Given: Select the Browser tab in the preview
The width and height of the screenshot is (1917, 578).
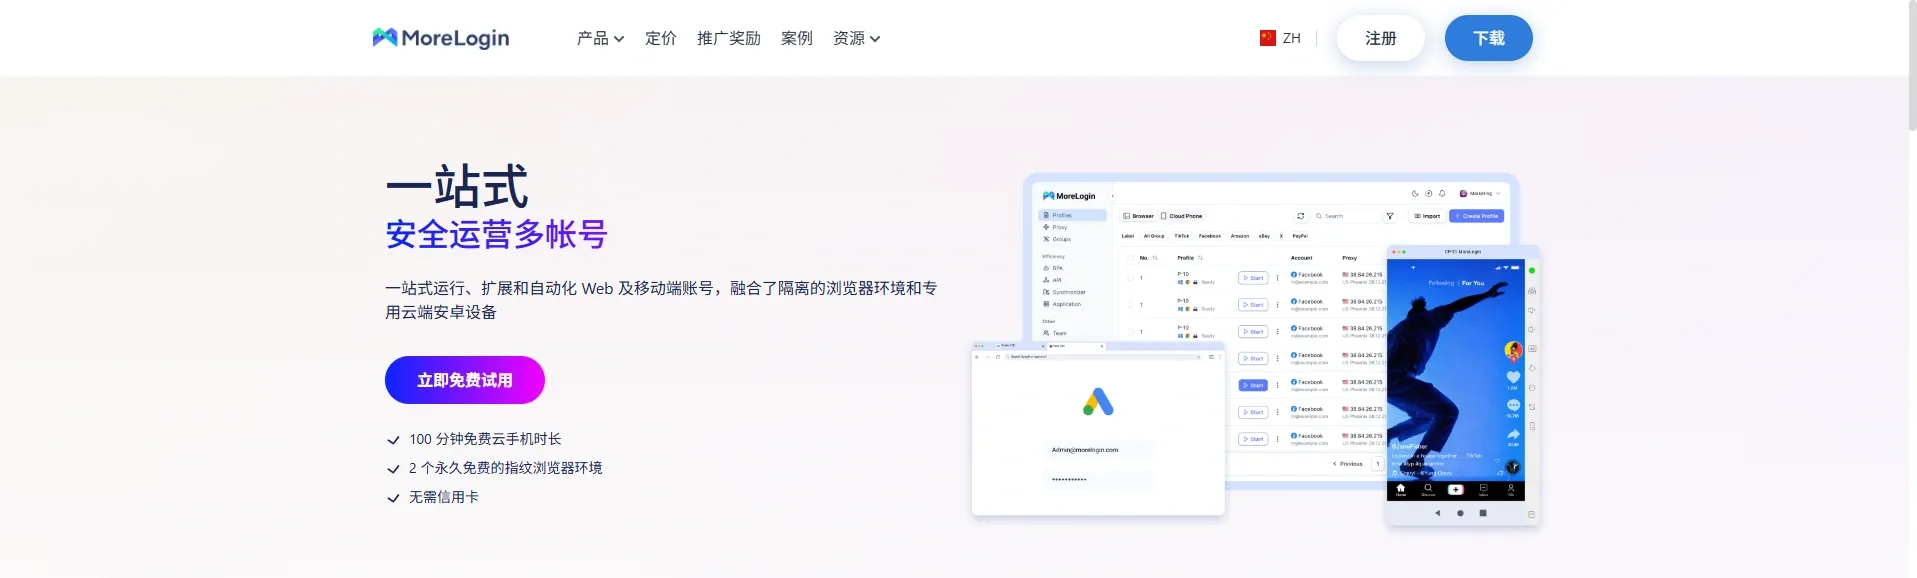Looking at the screenshot, I should 1139,216.
